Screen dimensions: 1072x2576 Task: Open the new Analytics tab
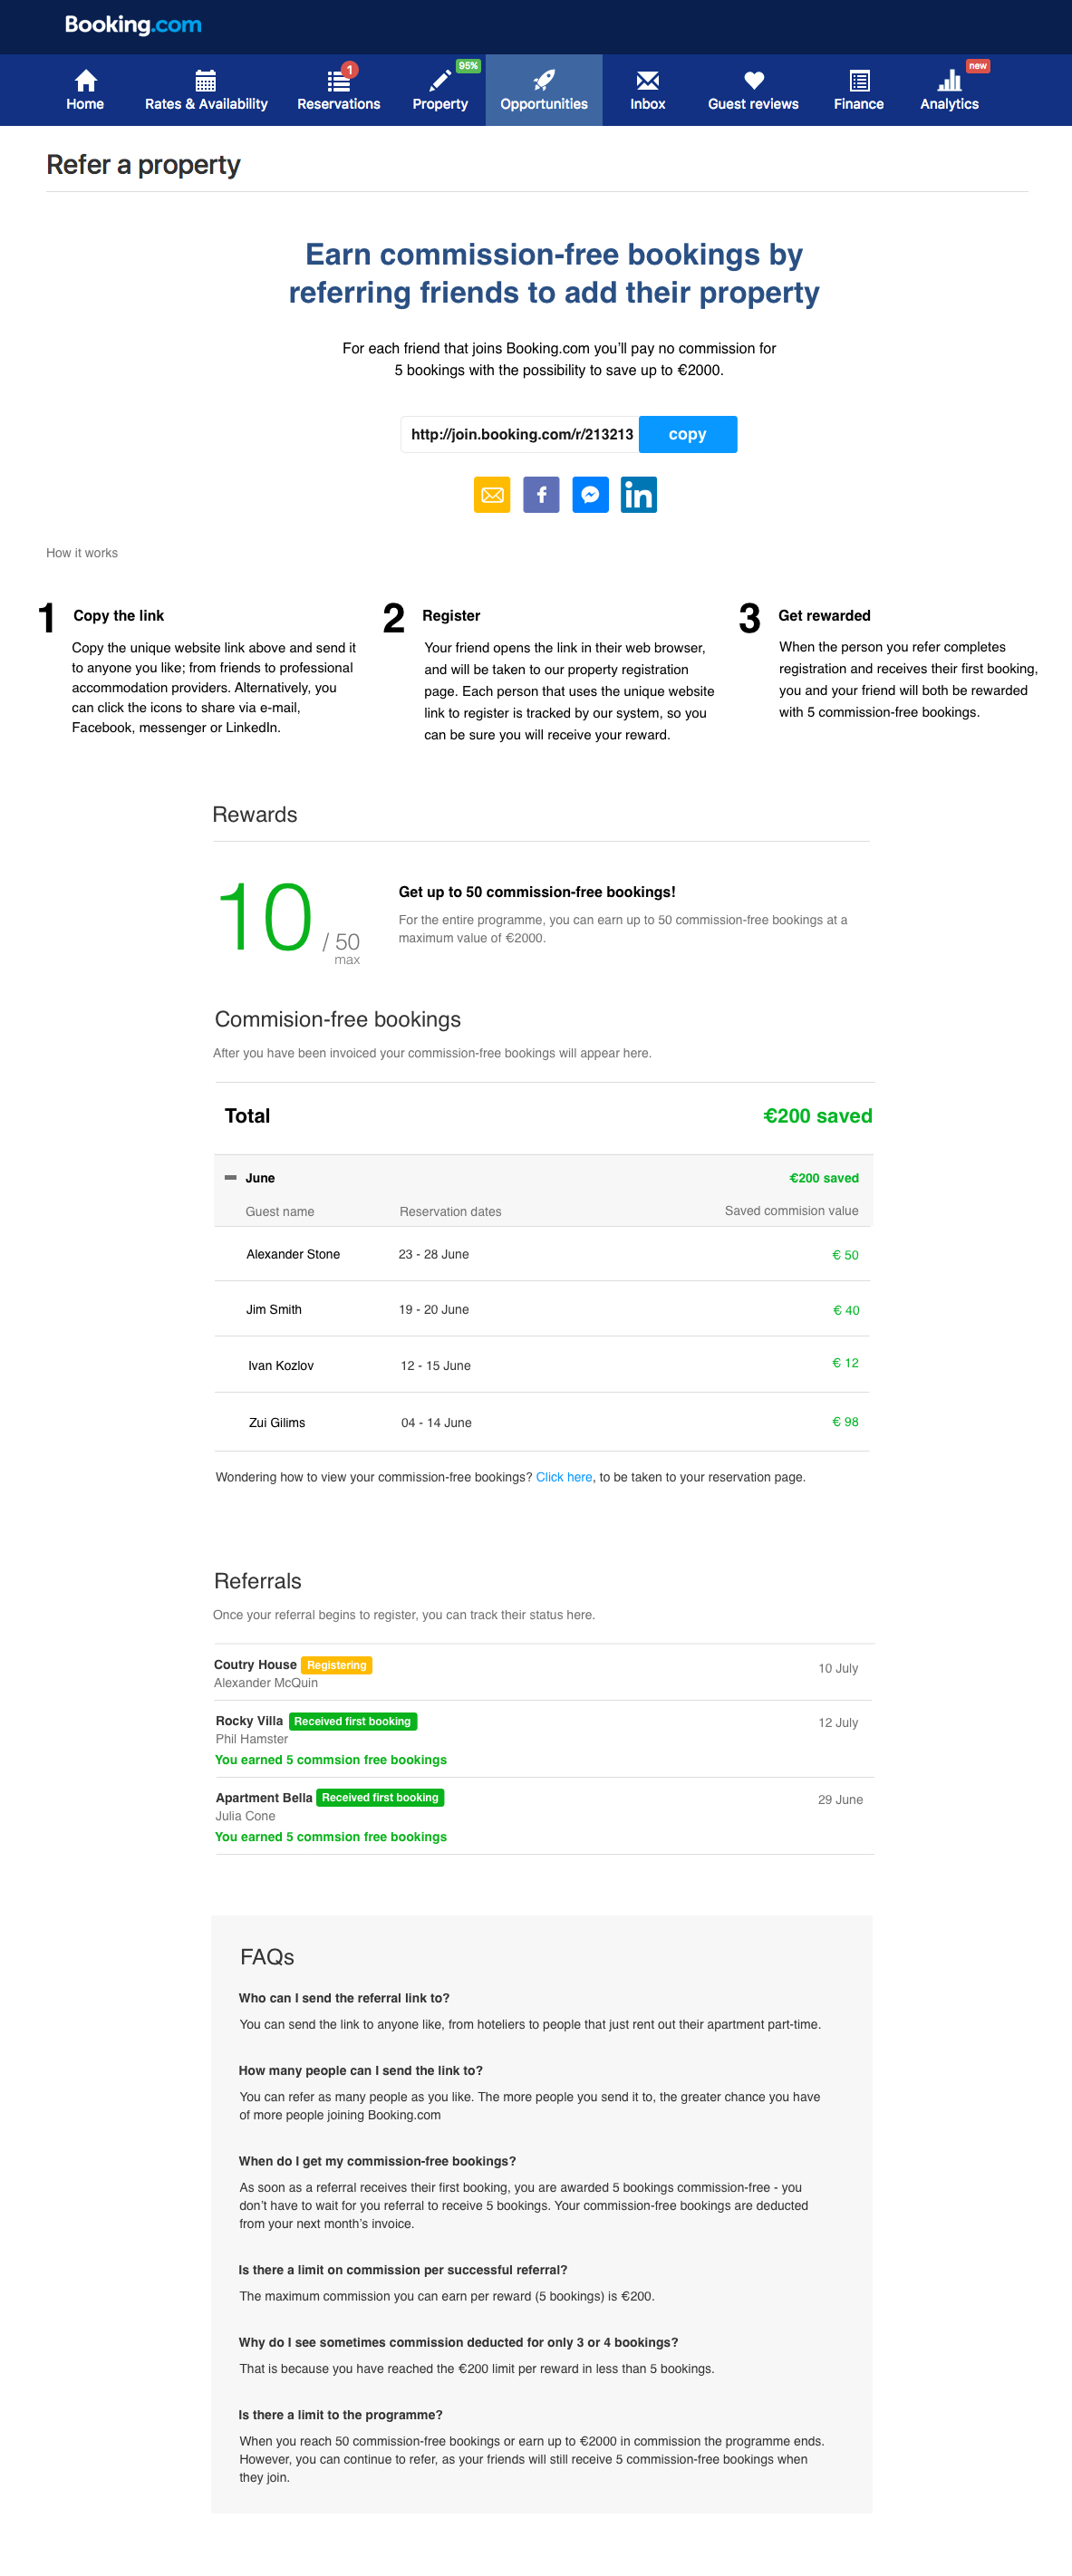tap(949, 90)
